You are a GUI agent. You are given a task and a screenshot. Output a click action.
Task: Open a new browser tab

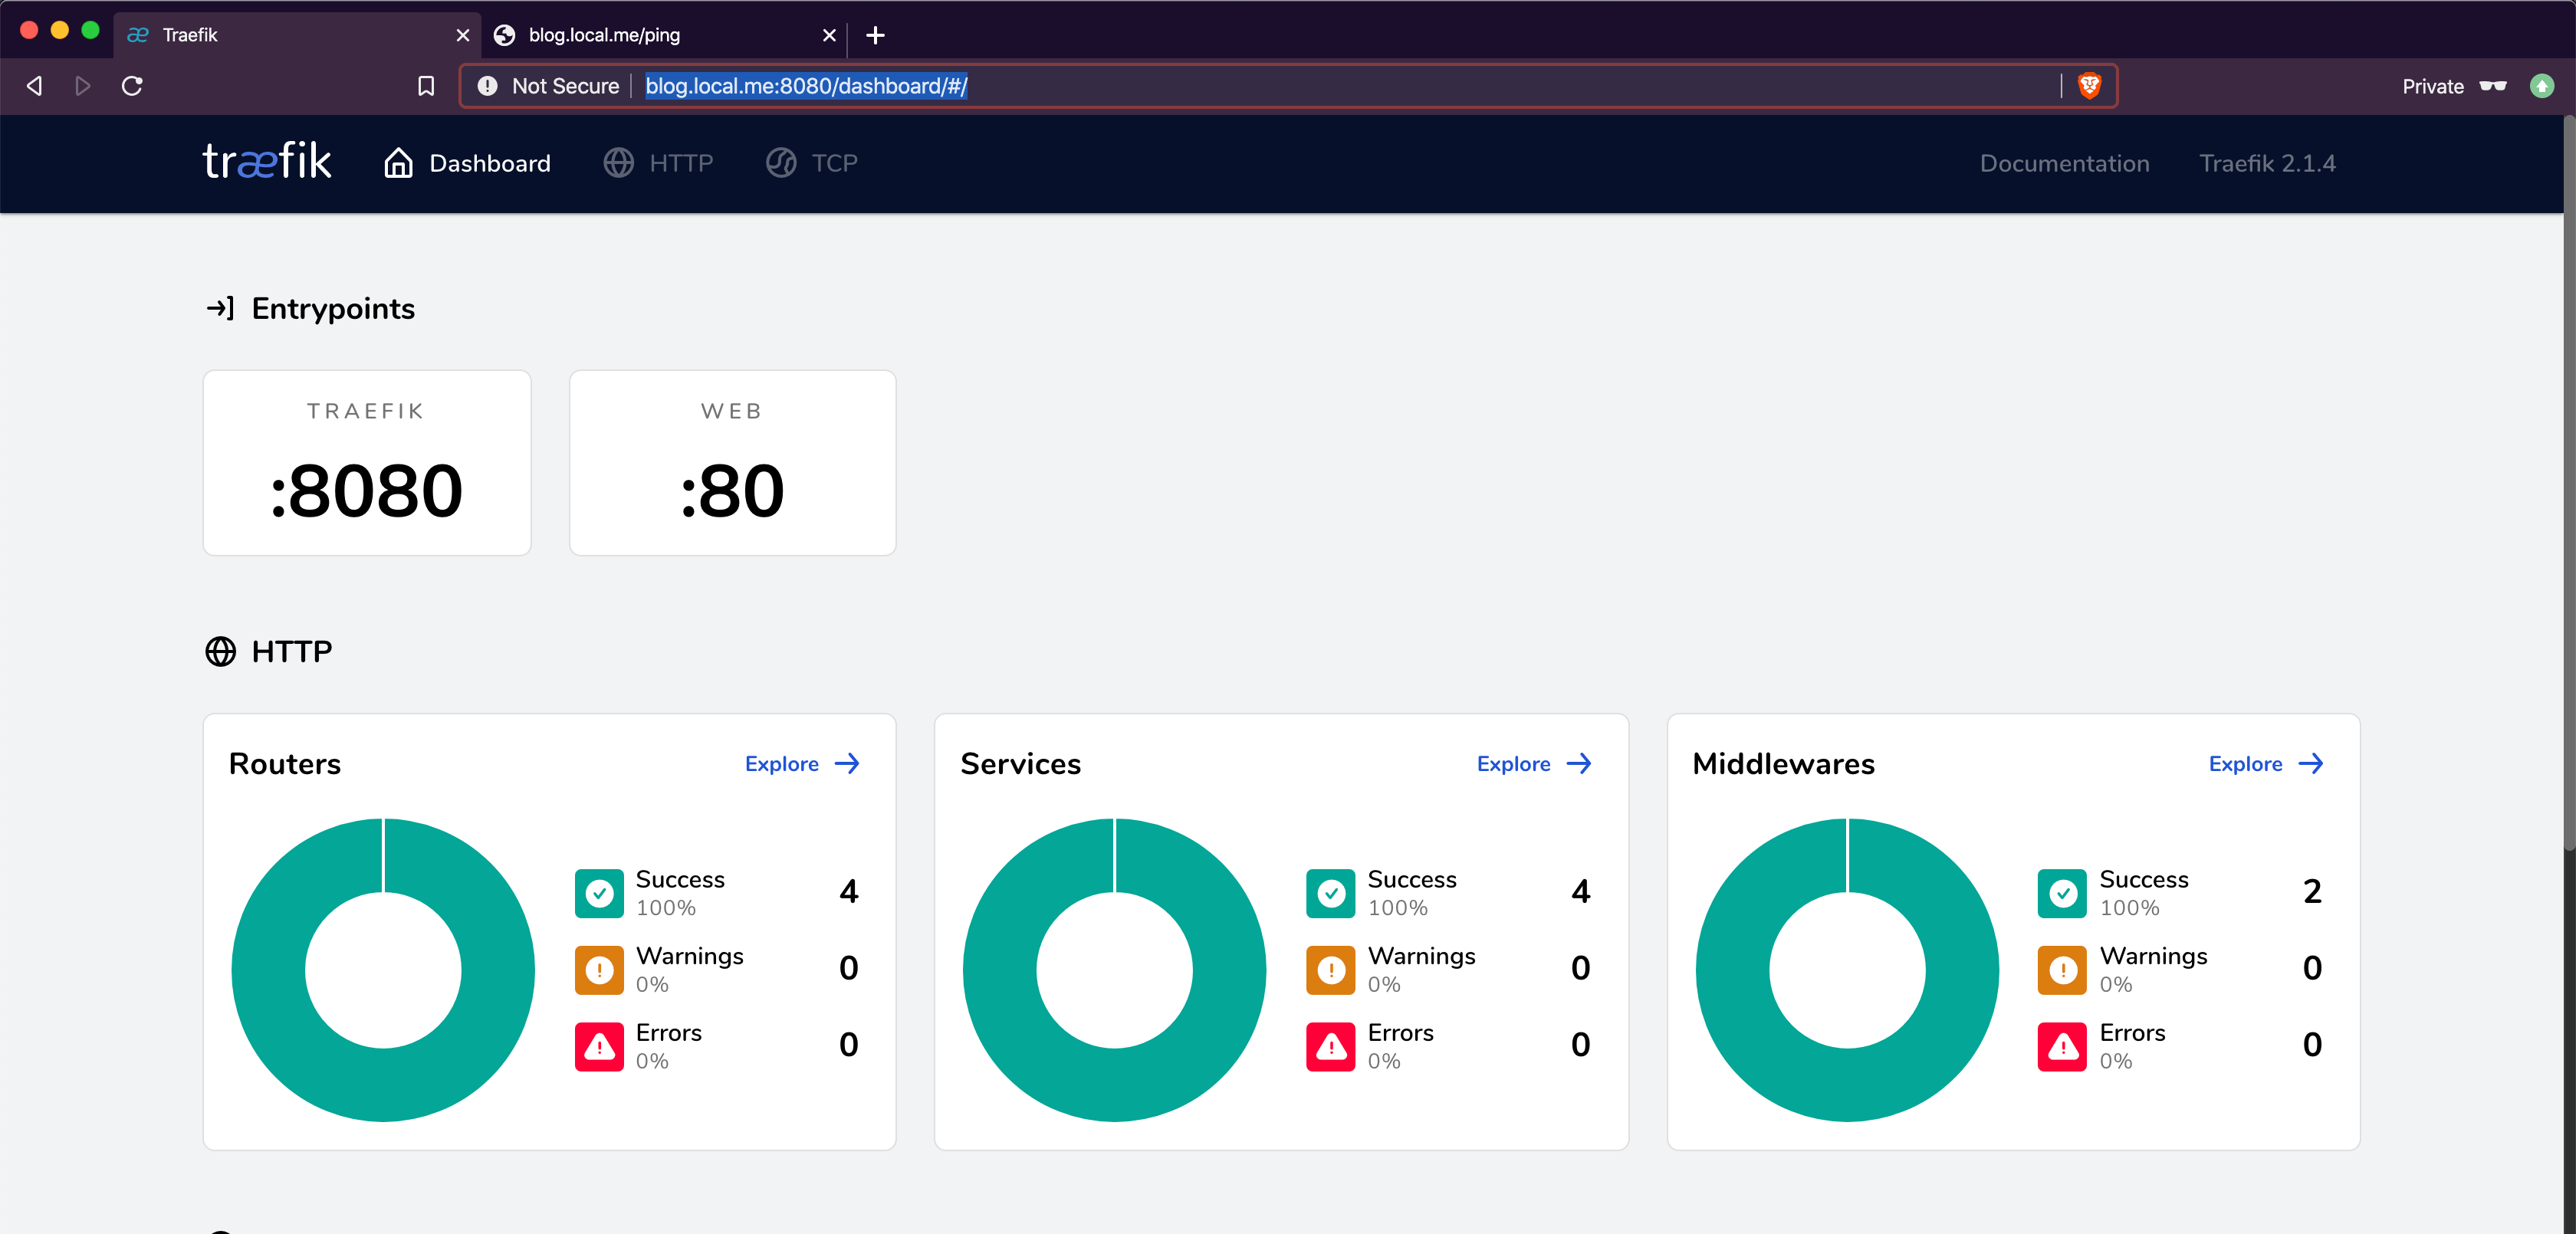click(875, 35)
